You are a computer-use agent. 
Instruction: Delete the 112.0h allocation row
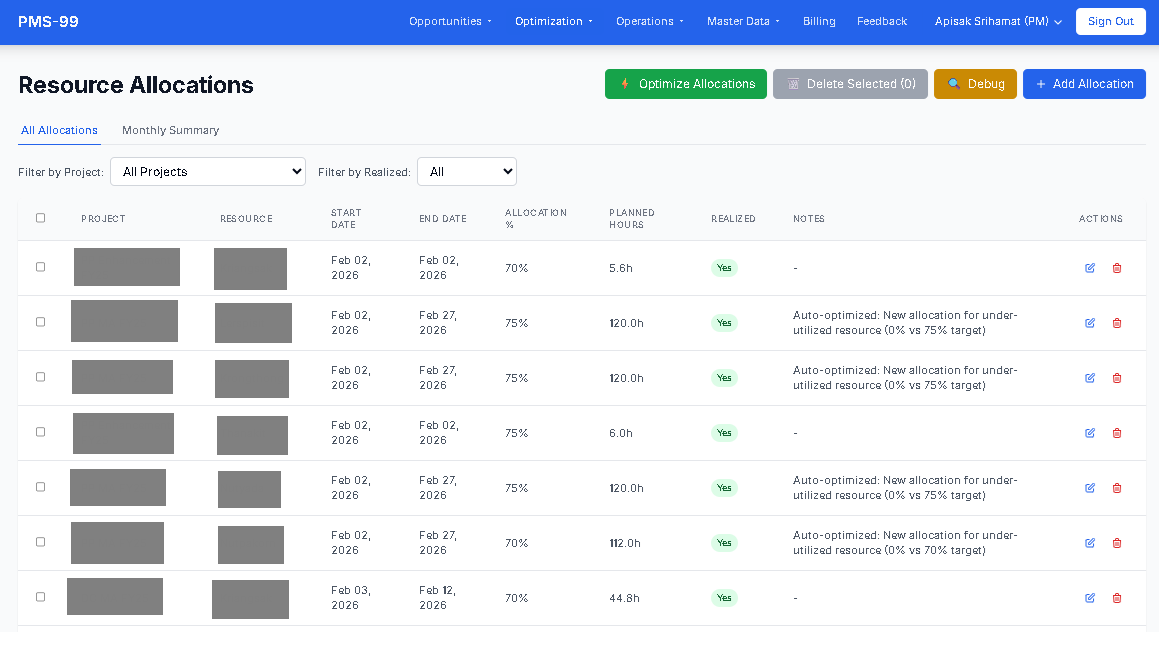(x=1117, y=543)
